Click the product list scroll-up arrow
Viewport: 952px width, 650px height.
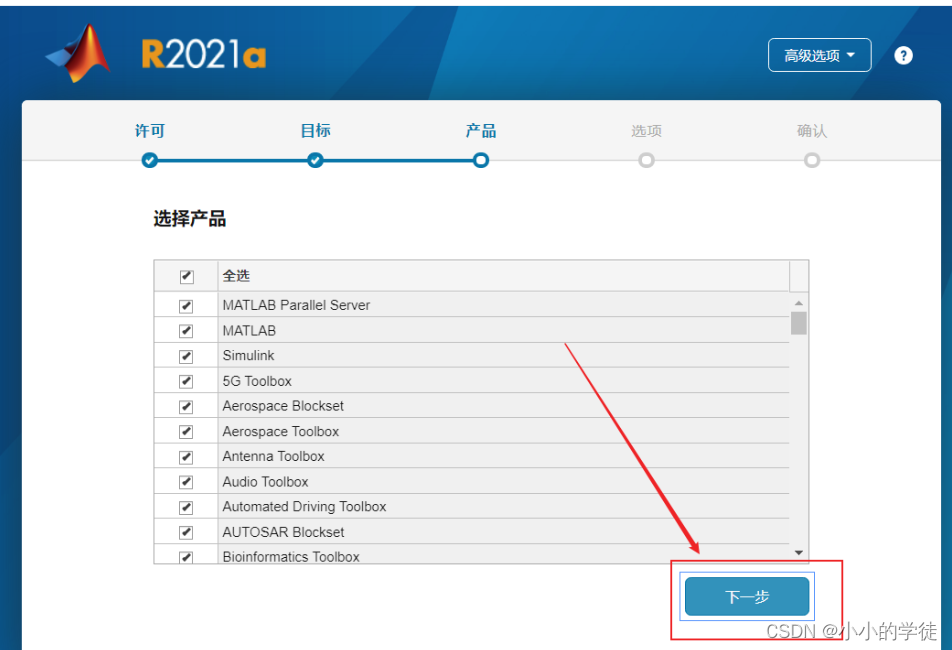pyautogui.click(x=798, y=303)
